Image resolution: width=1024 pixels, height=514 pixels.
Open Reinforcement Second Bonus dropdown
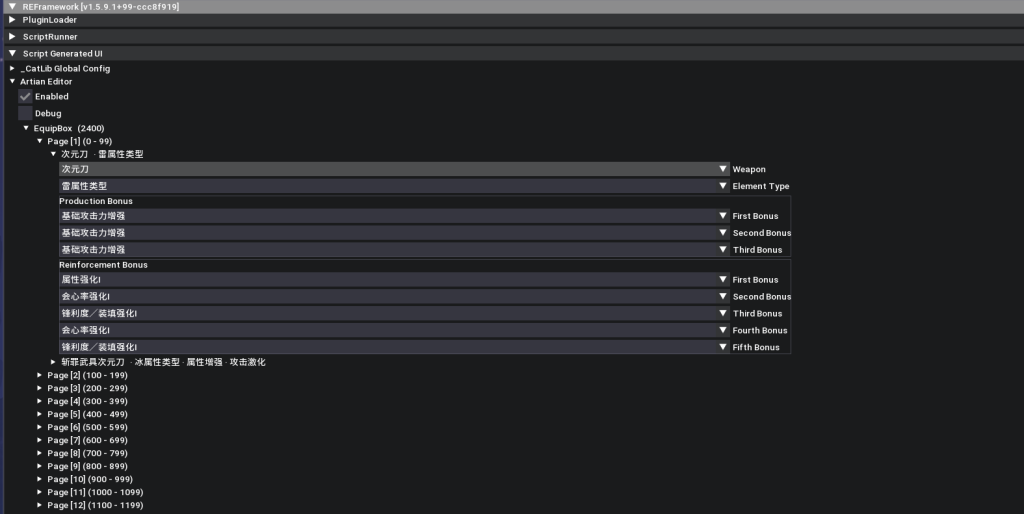click(722, 297)
